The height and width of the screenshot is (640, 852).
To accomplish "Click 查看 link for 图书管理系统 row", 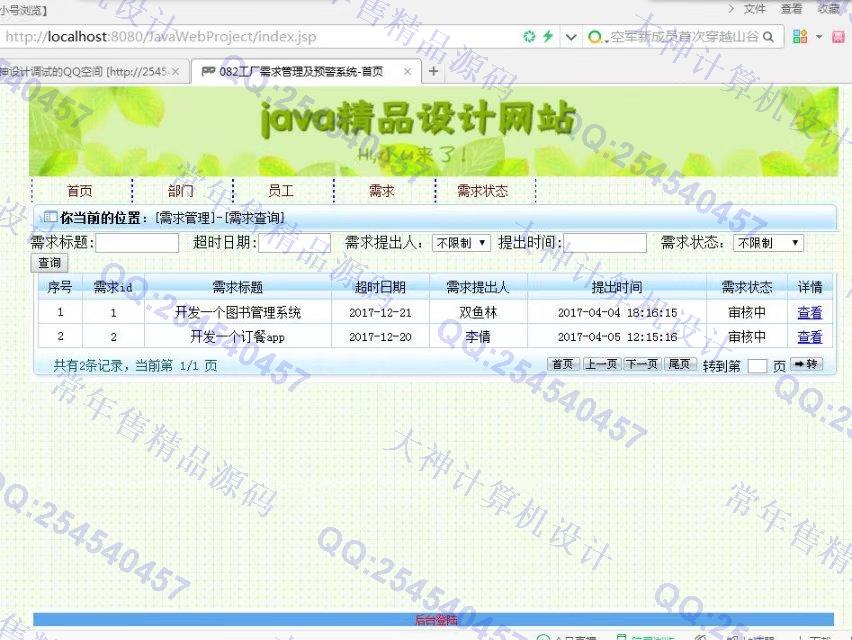I will coord(810,312).
